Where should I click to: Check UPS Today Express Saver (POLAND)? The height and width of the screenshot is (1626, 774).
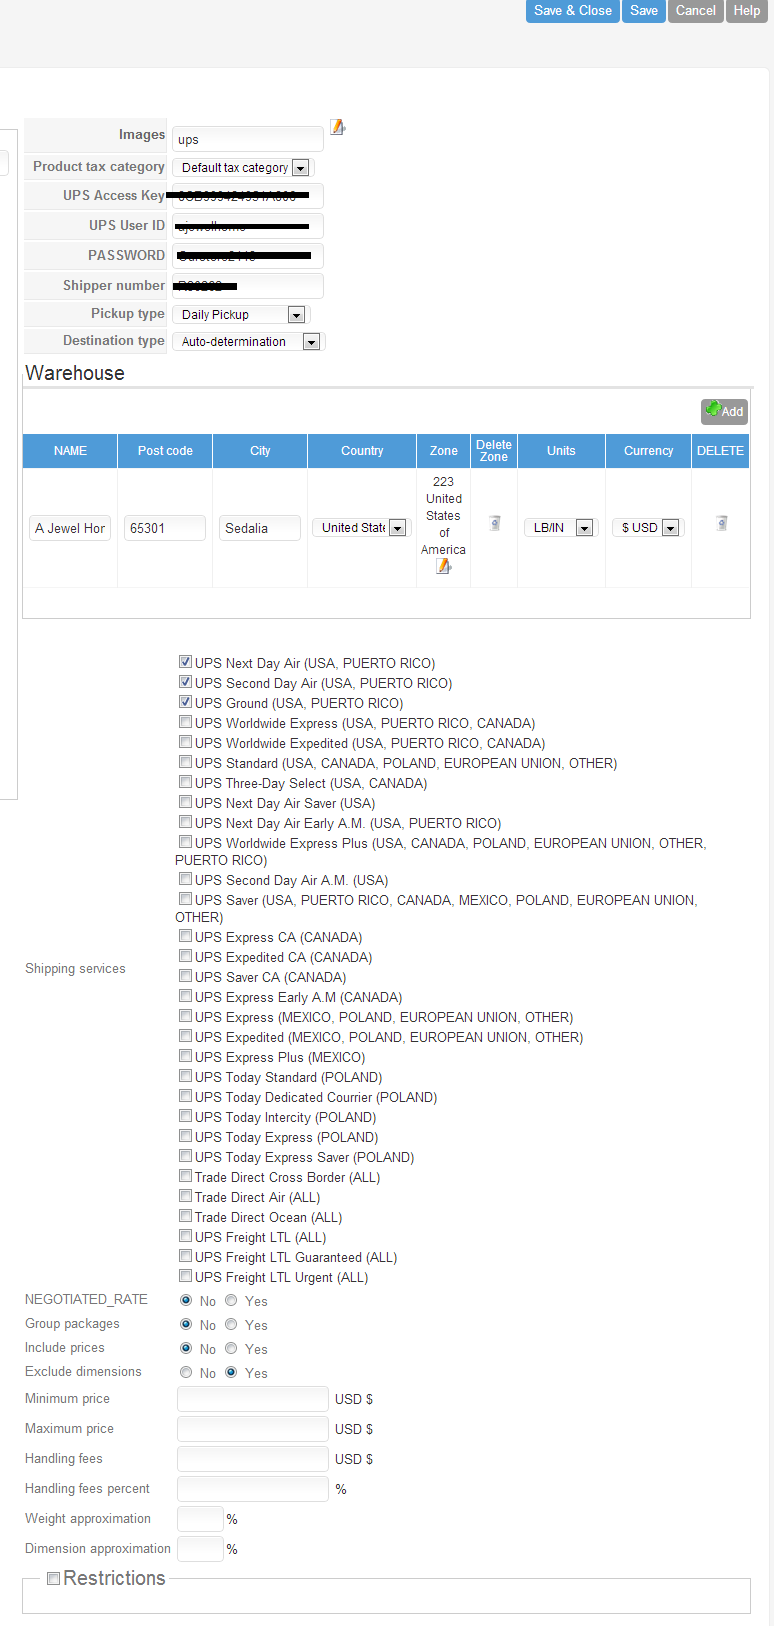(x=185, y=1156)
